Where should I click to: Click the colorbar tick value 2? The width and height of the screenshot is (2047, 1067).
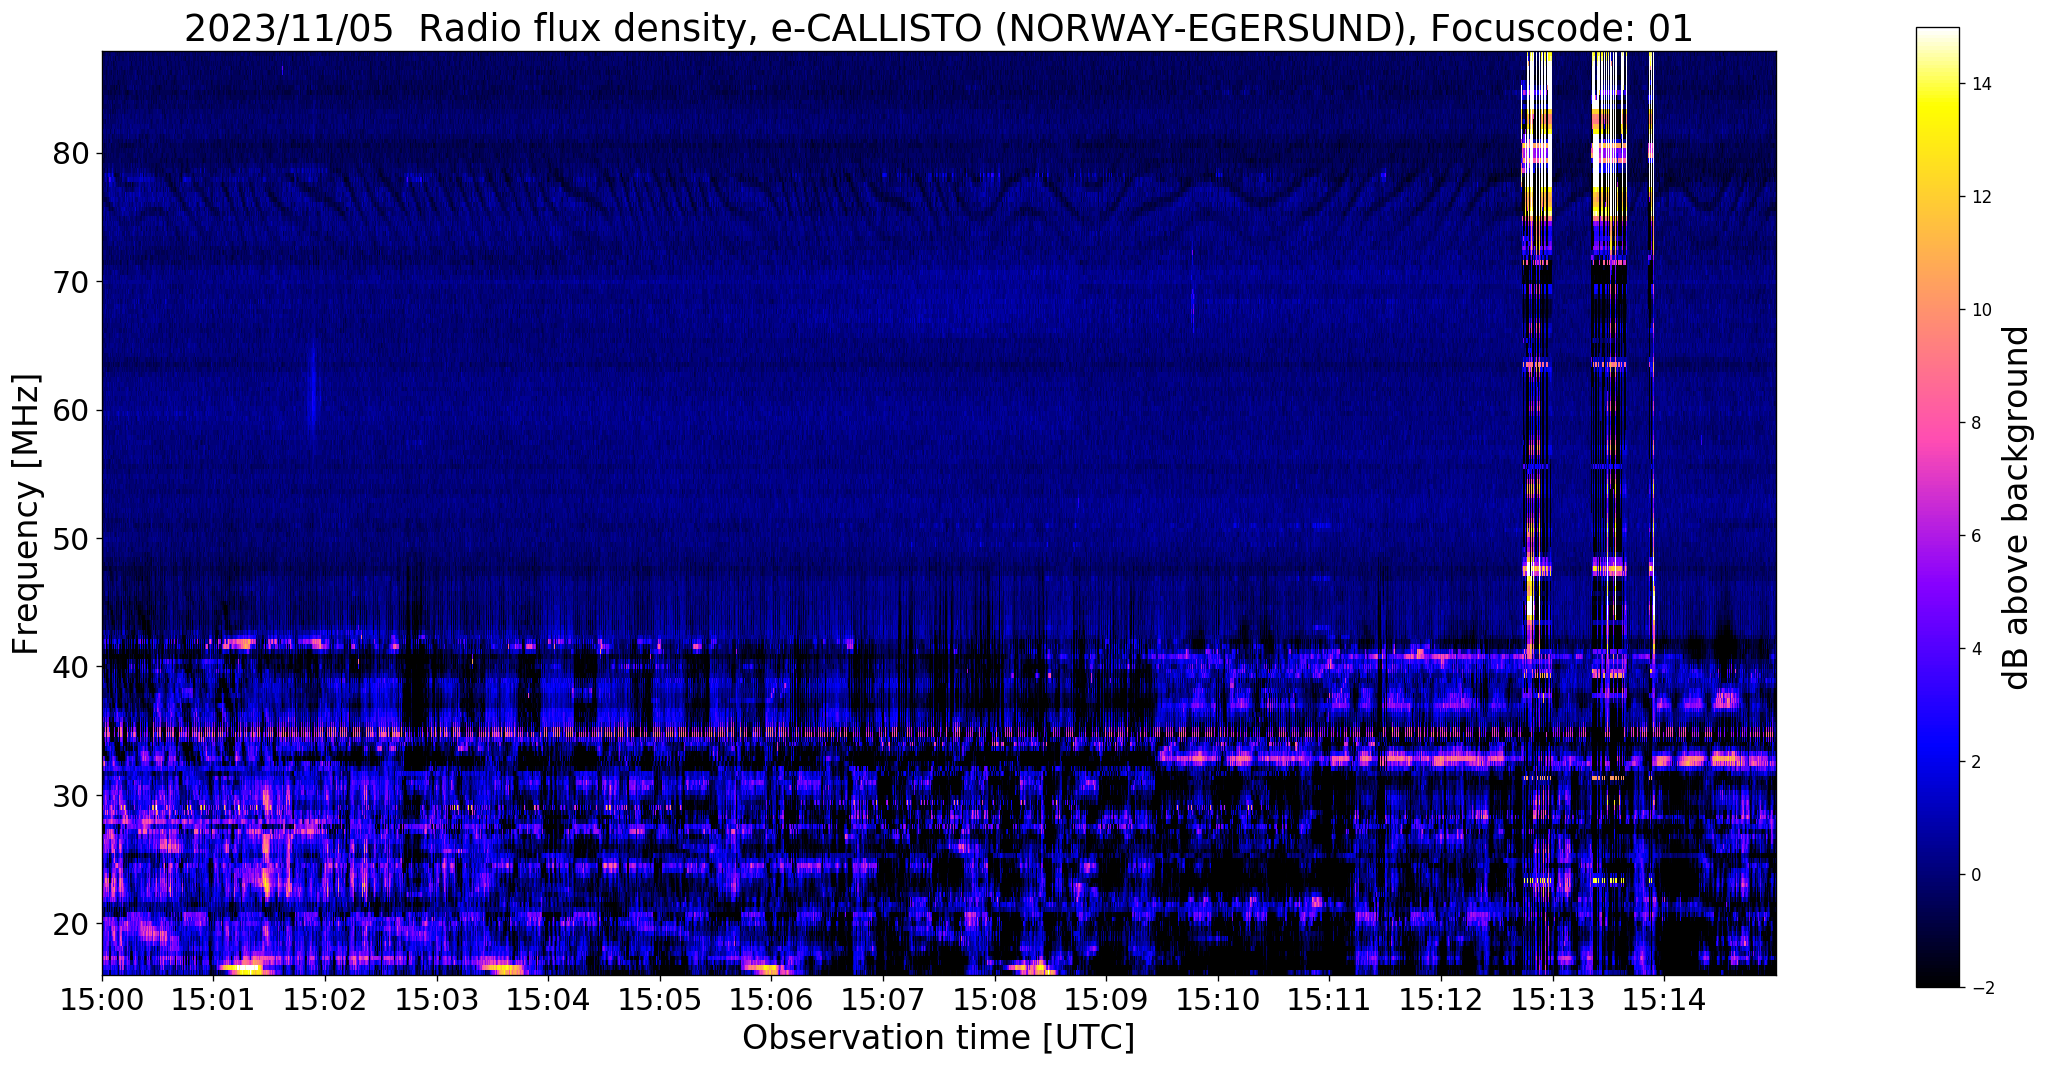pos(1976,762)
